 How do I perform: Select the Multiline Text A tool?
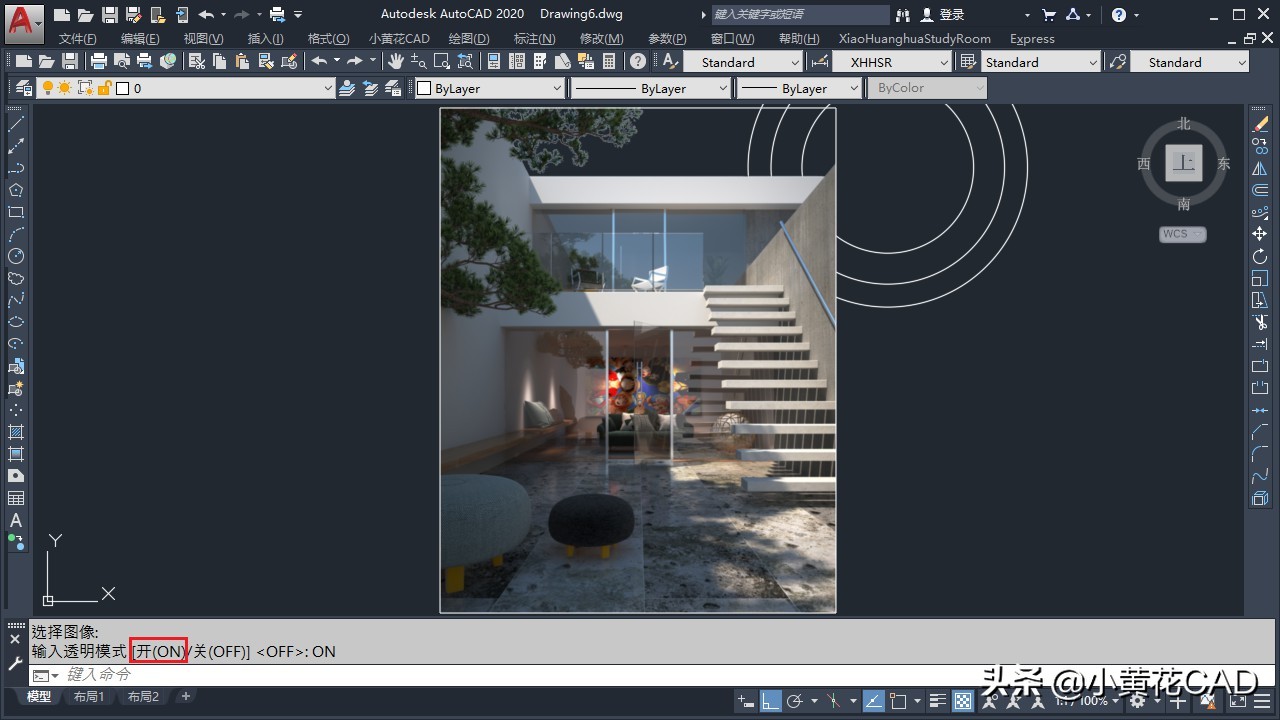pyautogui.click(x=16, y=520)
